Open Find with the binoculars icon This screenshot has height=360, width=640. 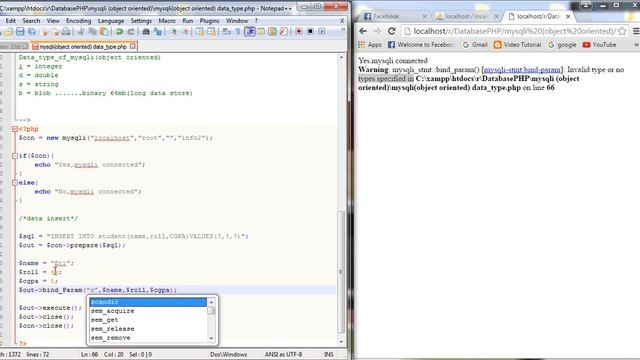[x=146, y=31]
